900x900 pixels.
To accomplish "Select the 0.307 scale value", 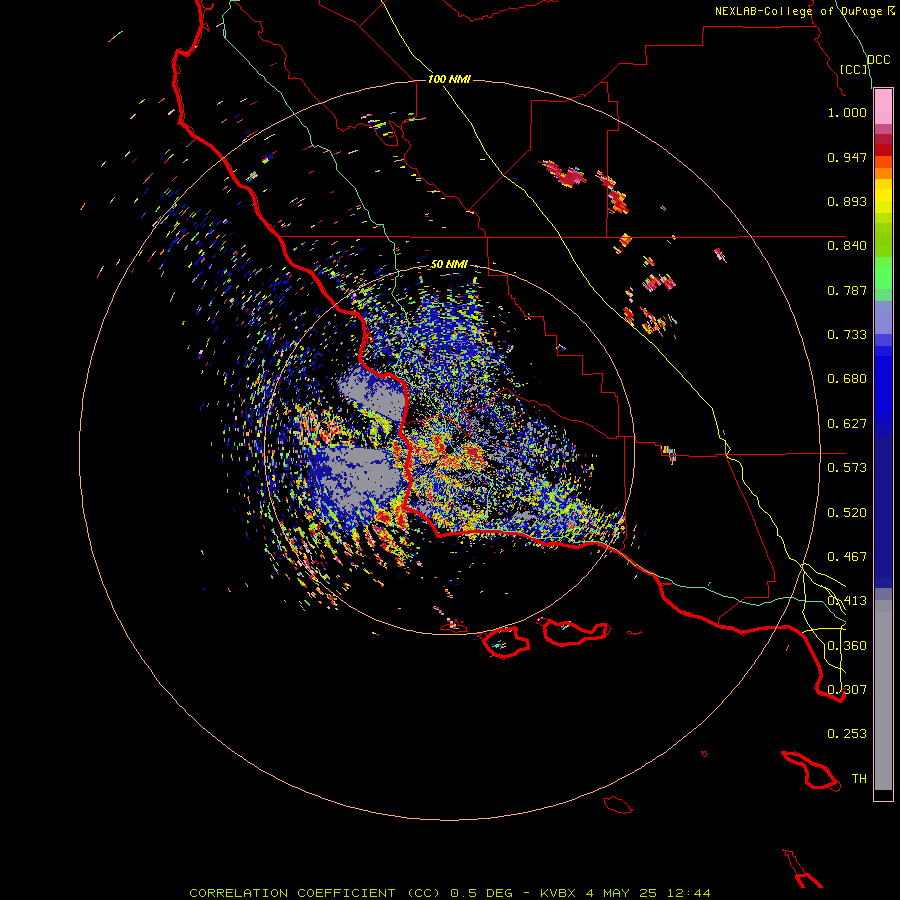I will (847, 690).
